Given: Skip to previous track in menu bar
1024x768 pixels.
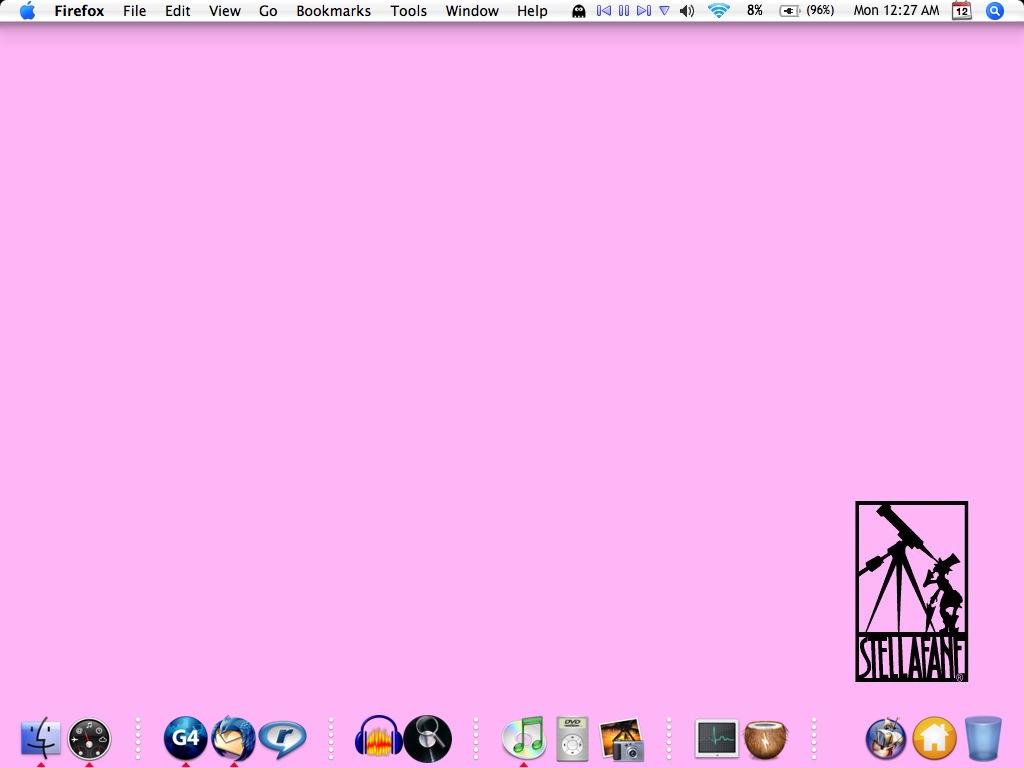Looking at the screenshot, I should pos(604,10).
